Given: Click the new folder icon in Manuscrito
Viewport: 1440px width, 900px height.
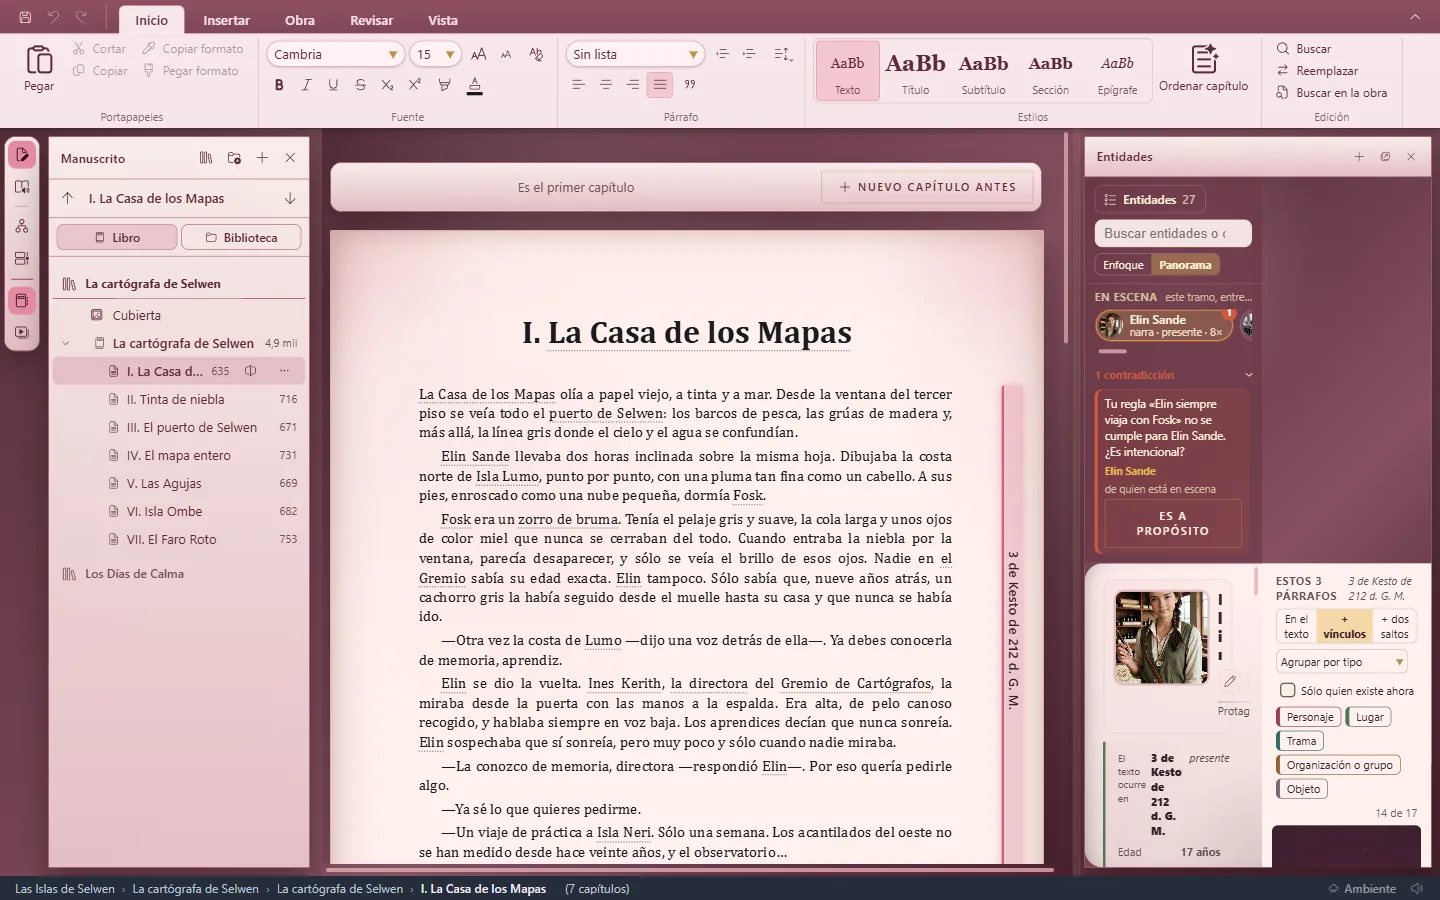Looking at the screenshot, I should point(234,158).
